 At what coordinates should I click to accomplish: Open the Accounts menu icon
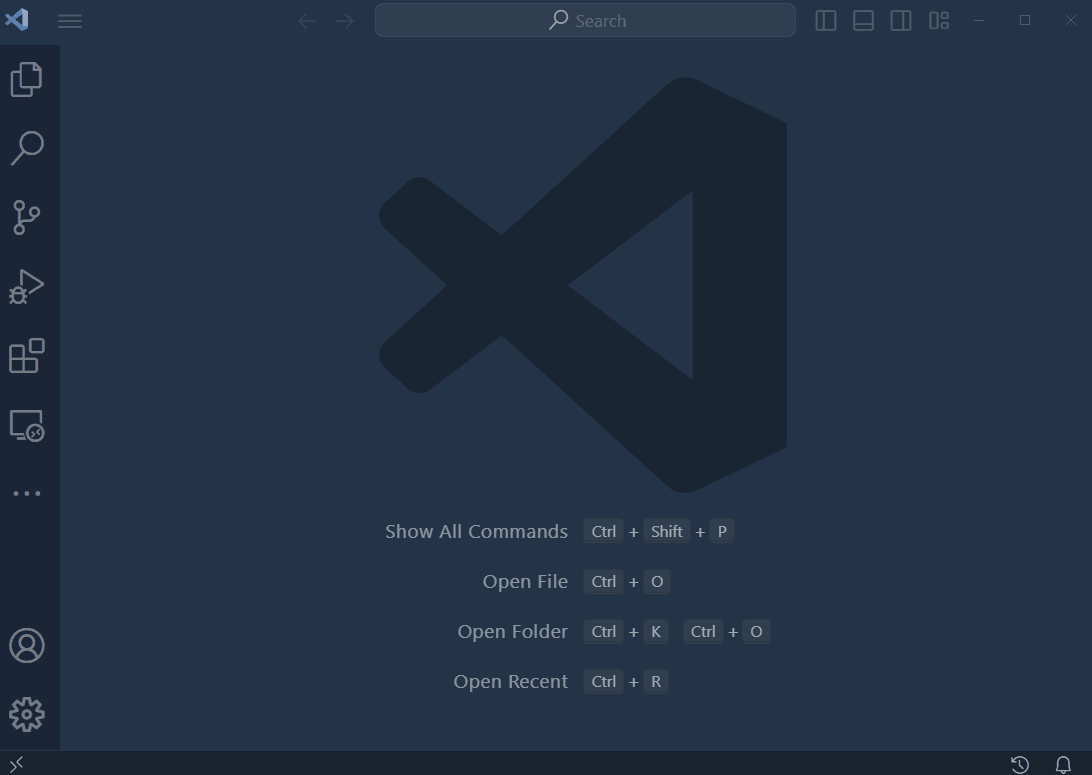click(27, 646)
